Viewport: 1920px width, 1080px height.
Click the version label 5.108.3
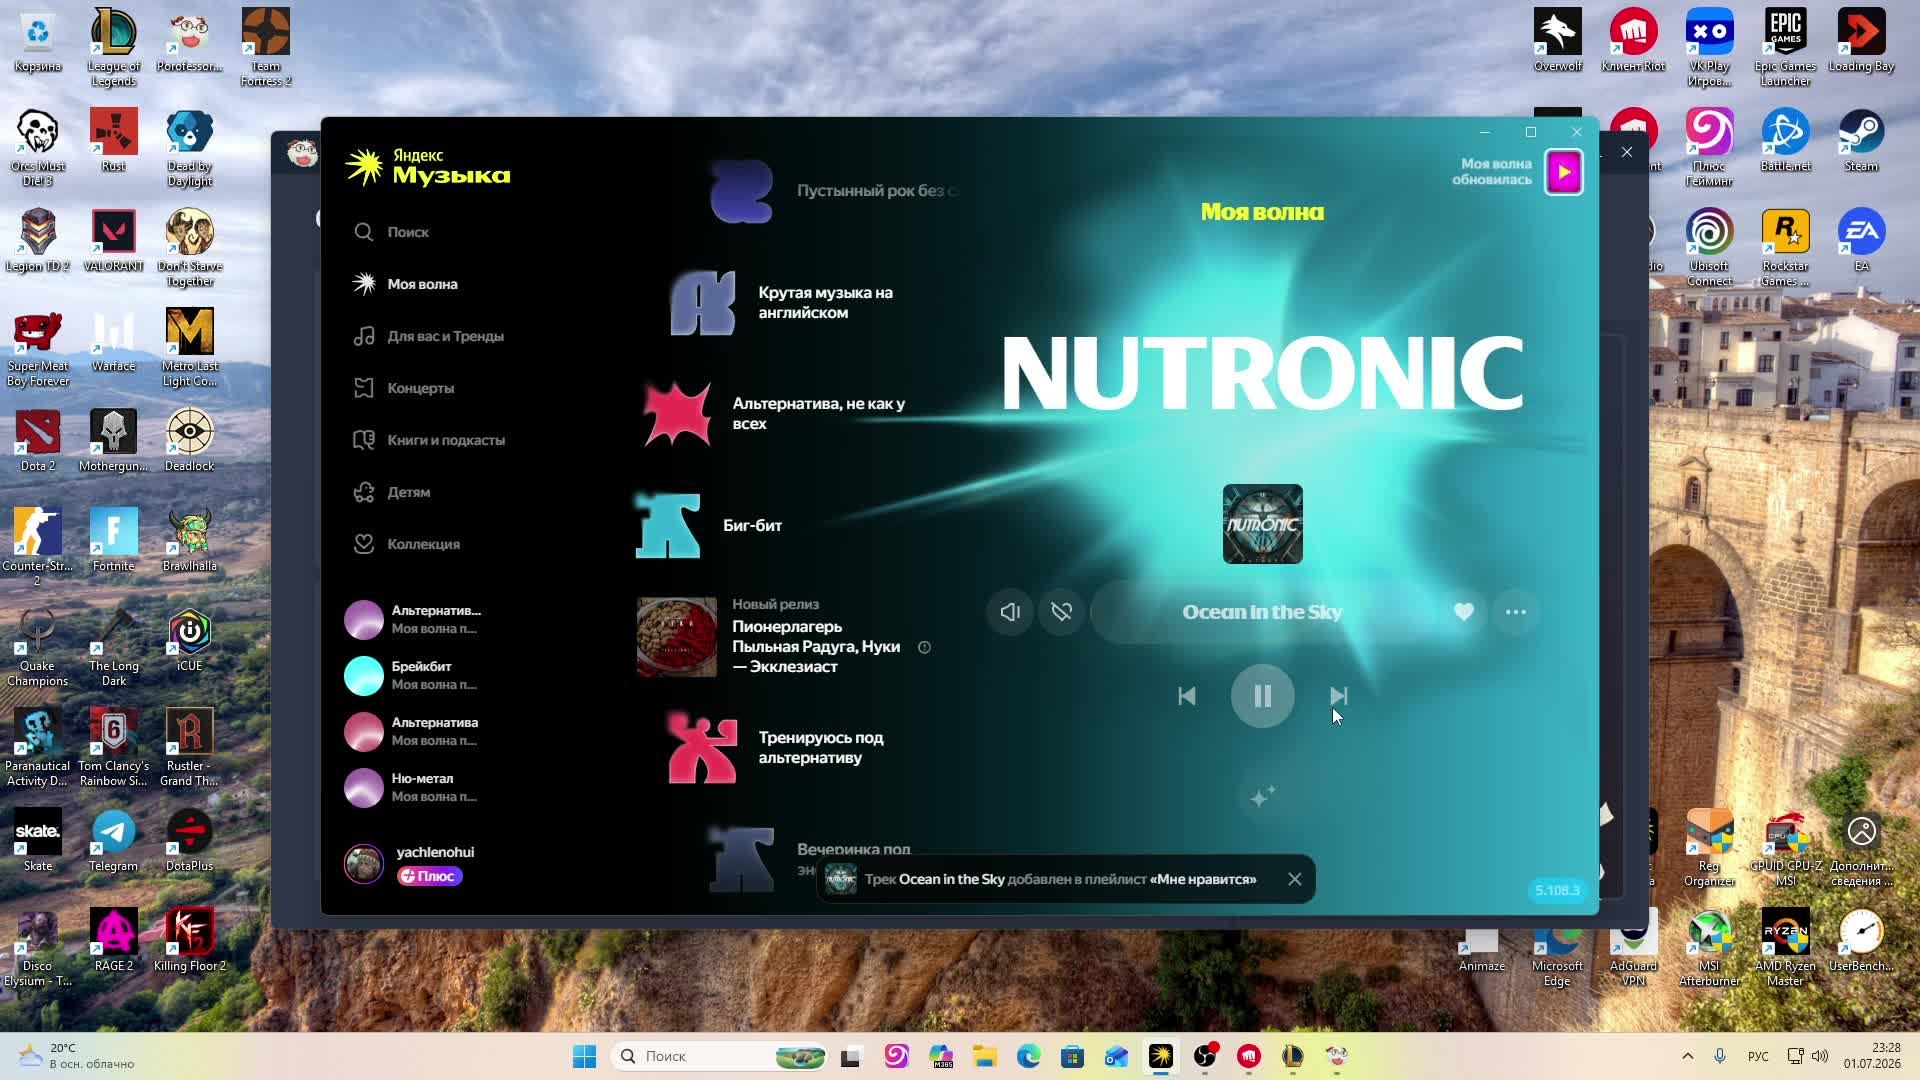[x=1557, y=890]
